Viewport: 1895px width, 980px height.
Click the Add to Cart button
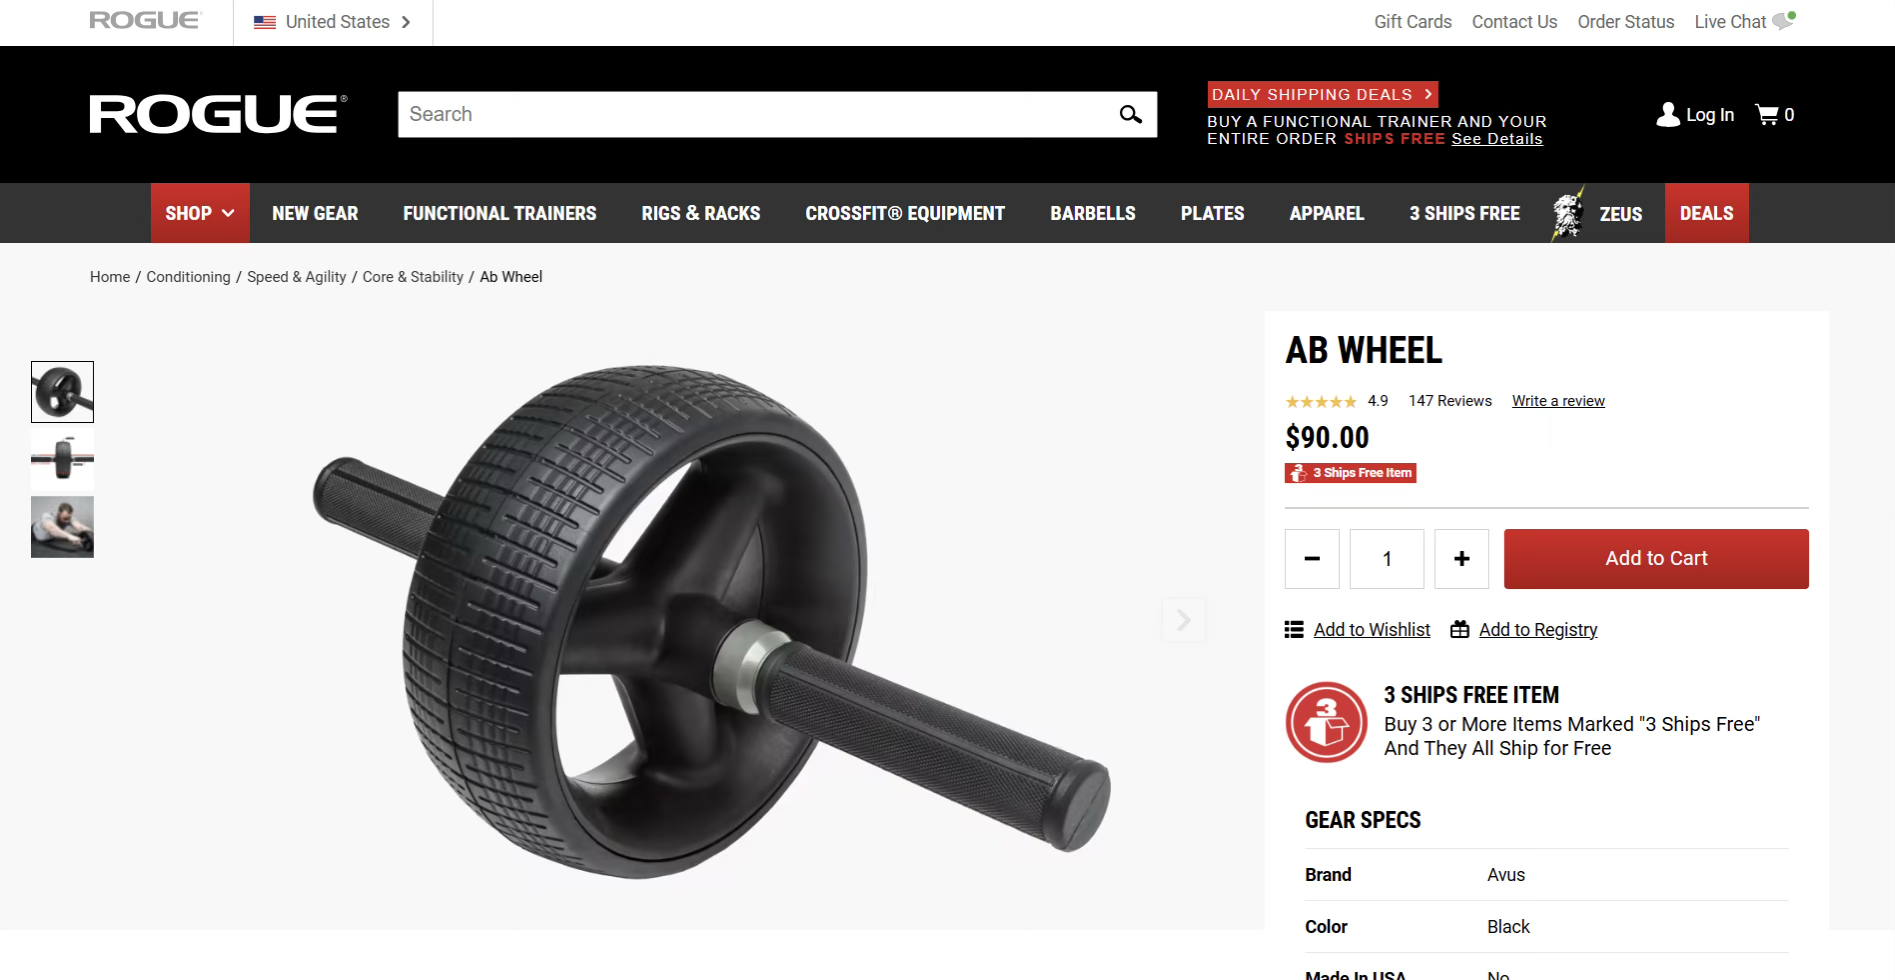(x=1656, y=559)
